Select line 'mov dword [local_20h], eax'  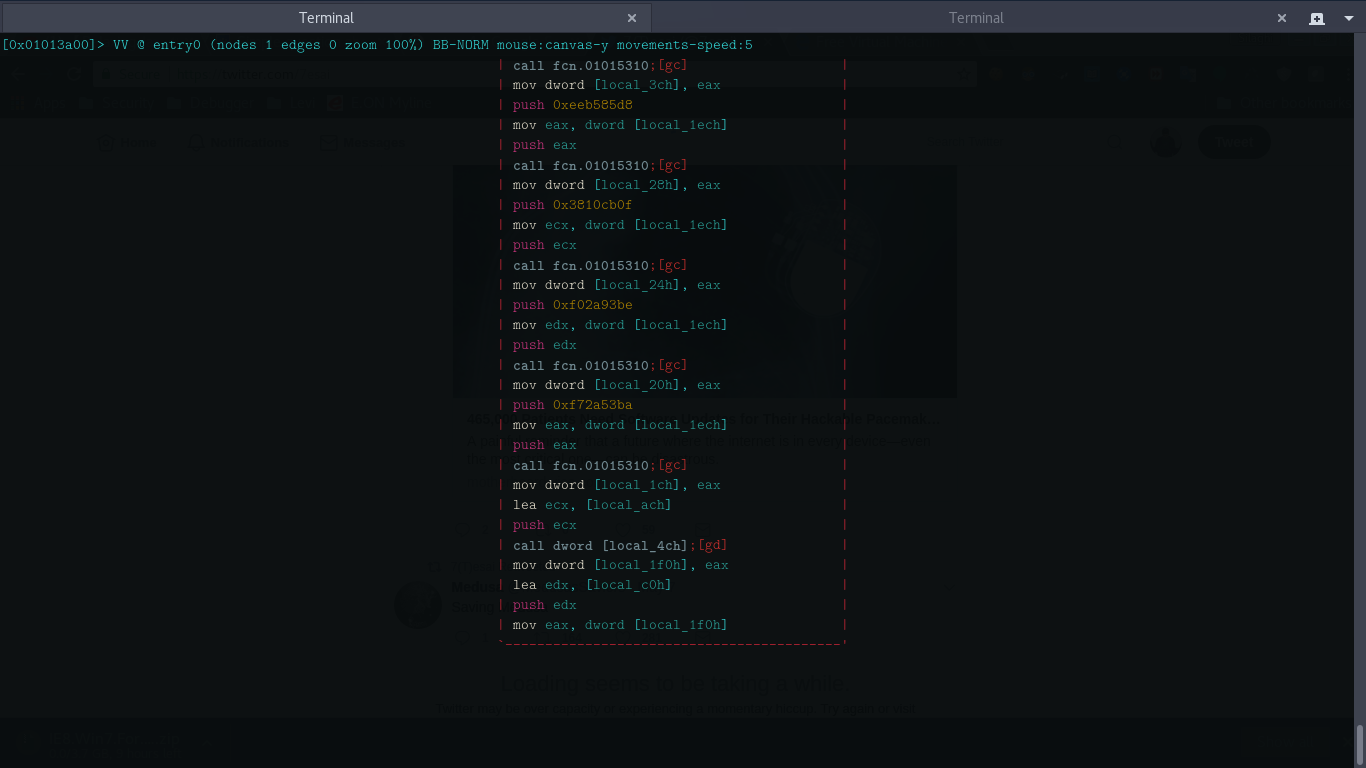[617, 385]
